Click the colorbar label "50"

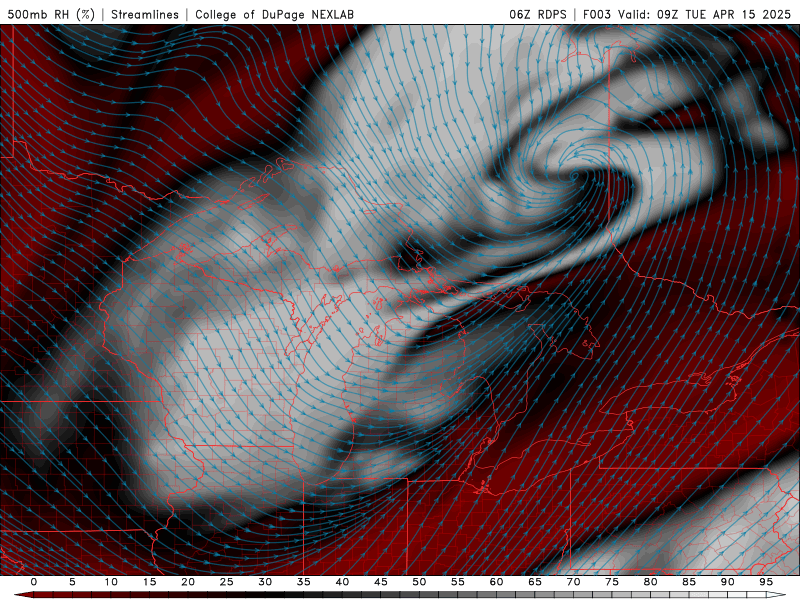pyautogui.click(x=419, y=582)
